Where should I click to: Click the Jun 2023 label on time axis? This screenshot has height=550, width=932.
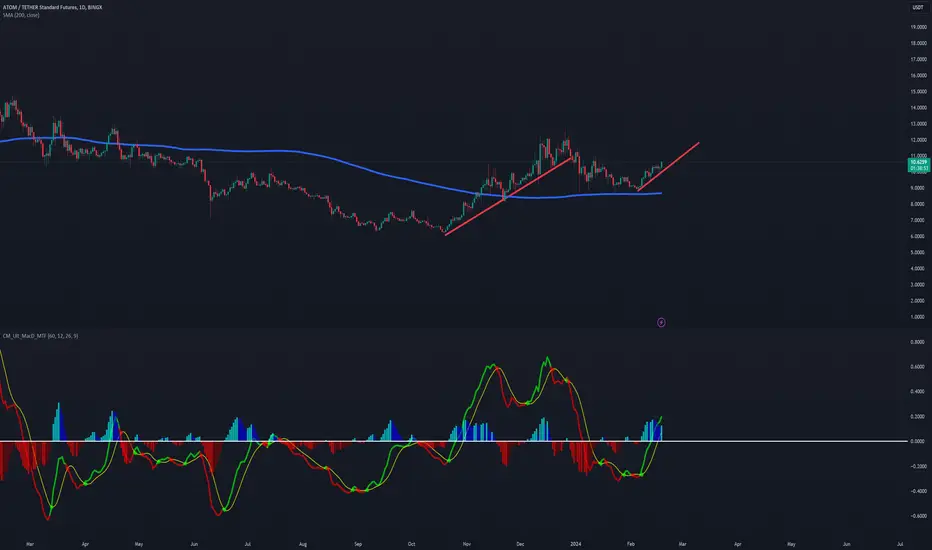tap(194, 544)
